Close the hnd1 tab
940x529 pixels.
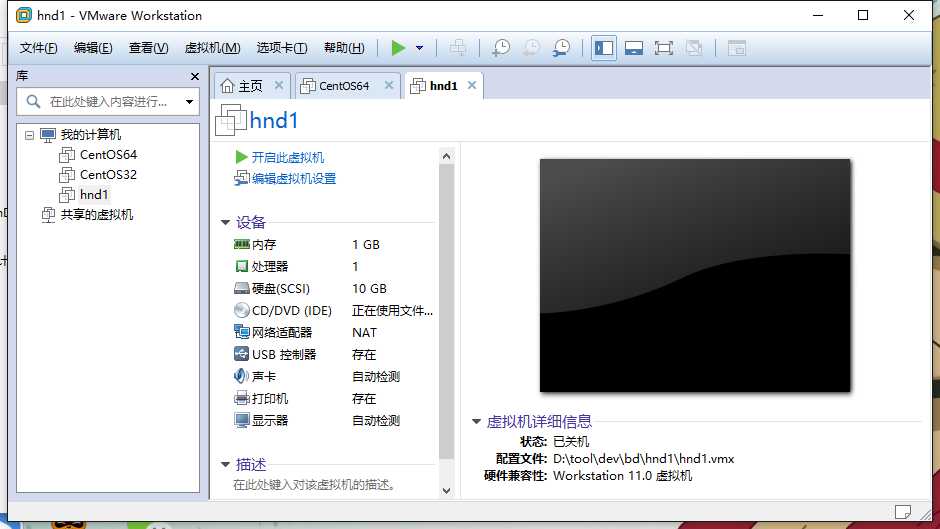click(472, 85)
